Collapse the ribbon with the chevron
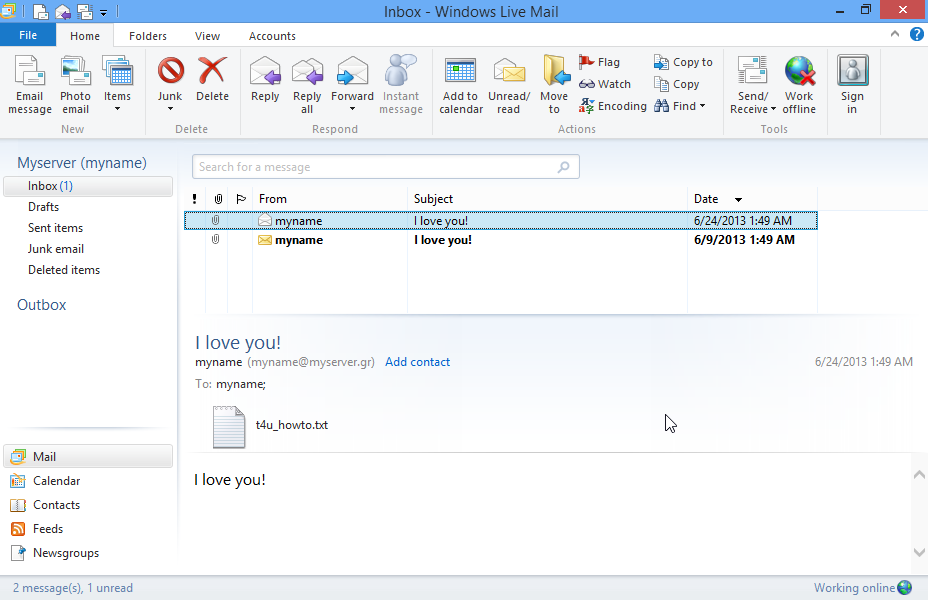This screenshot has width=928, height=600. click(x=895, y=34)
